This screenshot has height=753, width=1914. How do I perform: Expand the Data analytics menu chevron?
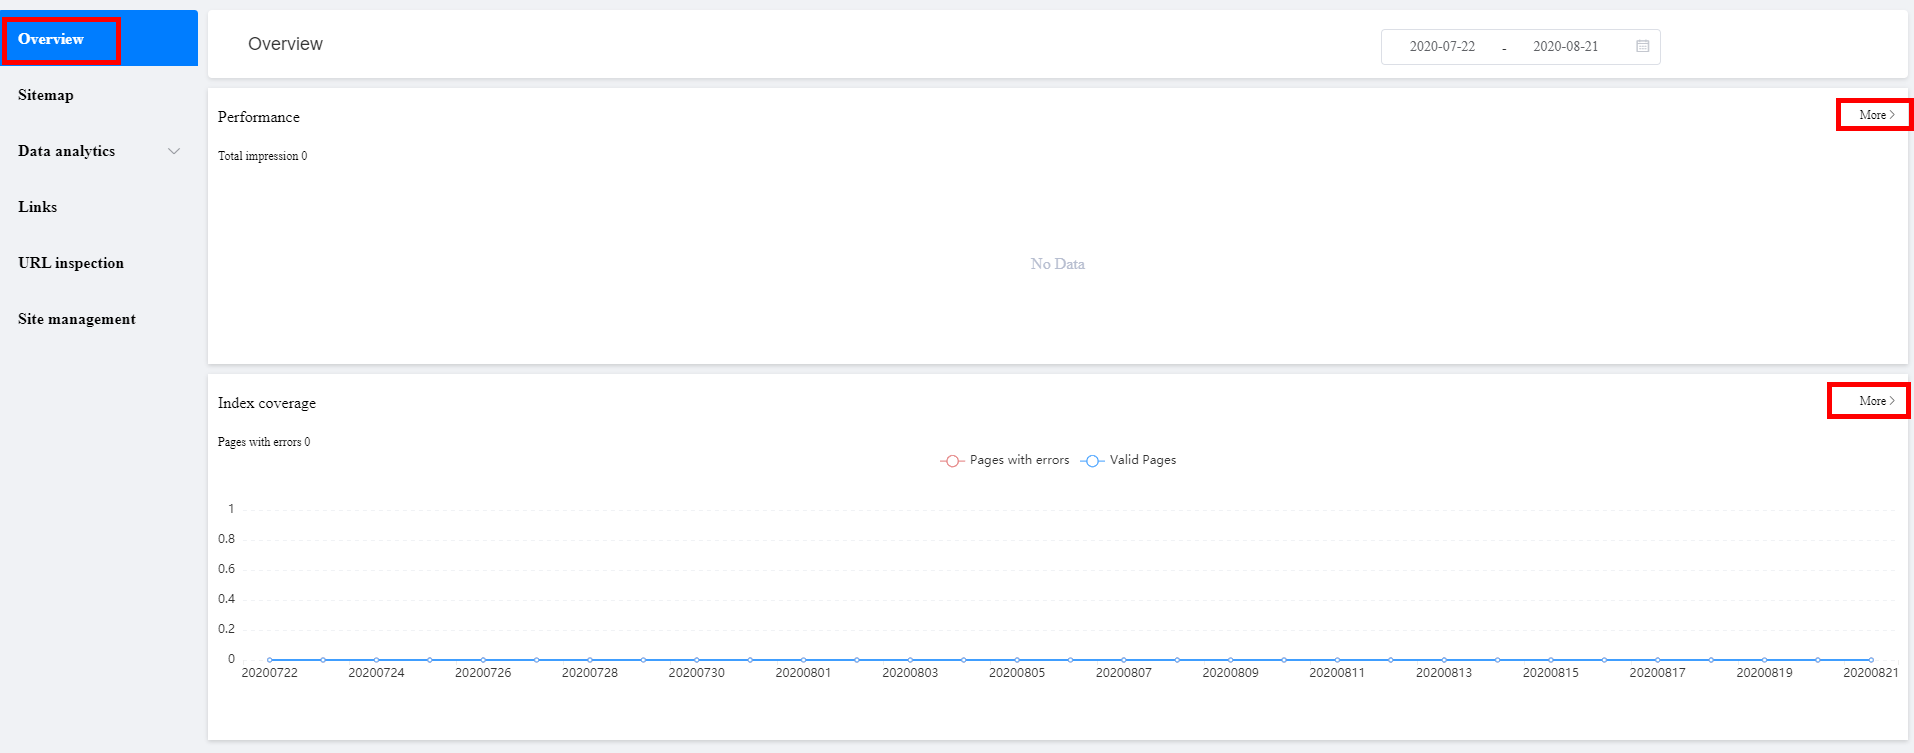tap(174, 151)
